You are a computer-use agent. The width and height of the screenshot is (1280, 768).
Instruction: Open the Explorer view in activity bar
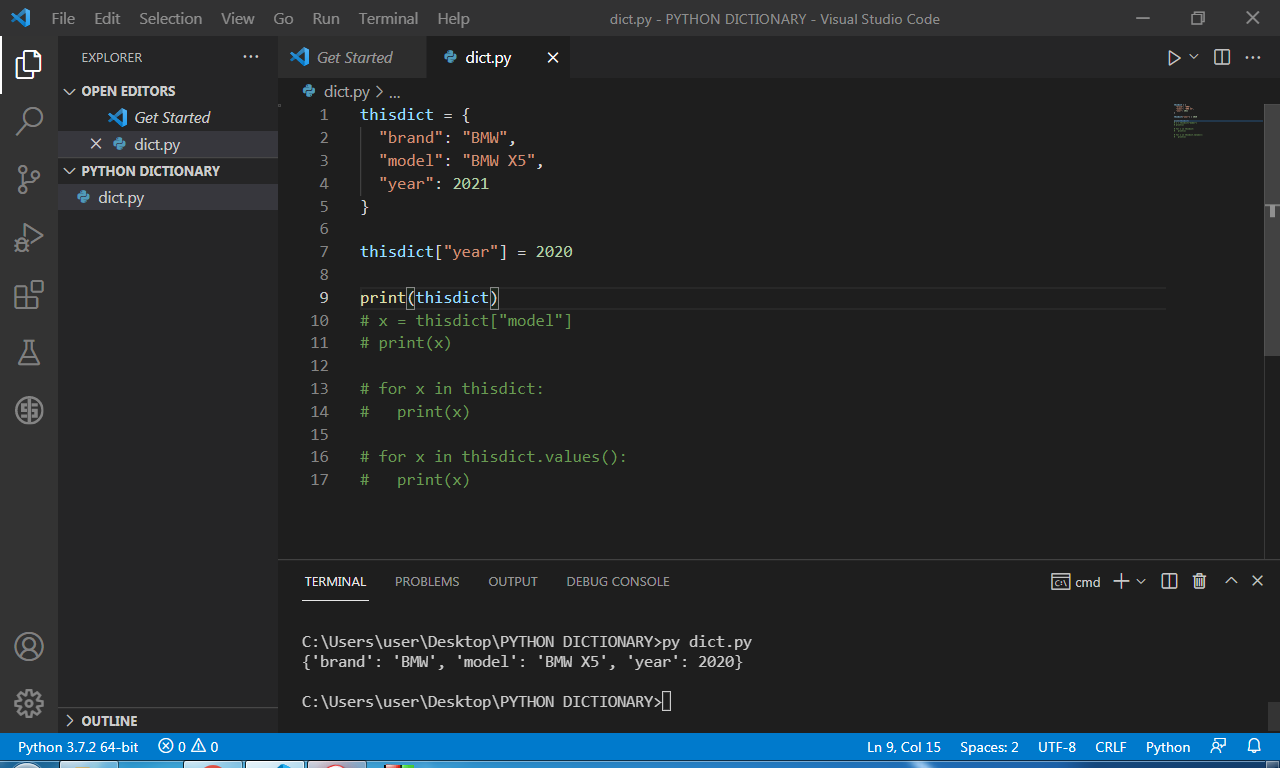[29, 65]
